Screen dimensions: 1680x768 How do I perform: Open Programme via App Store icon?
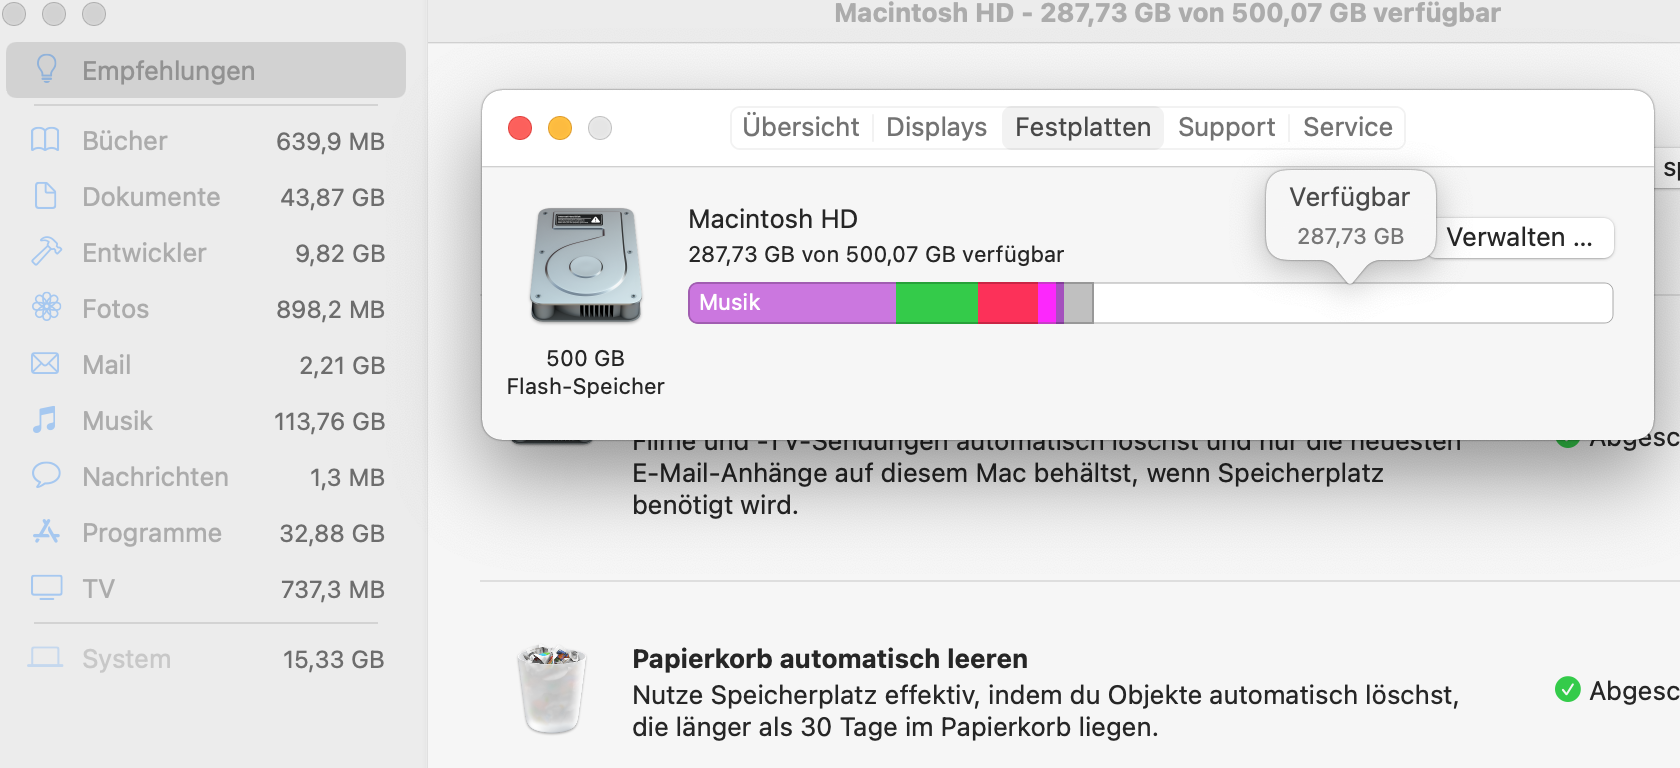pyautogui.click(x=46, y=531)
